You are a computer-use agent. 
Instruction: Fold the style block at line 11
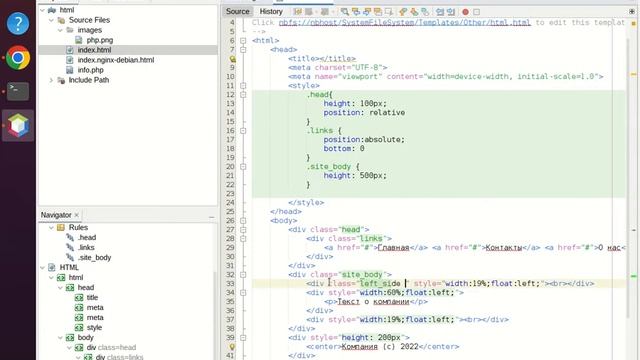point(243,86)
